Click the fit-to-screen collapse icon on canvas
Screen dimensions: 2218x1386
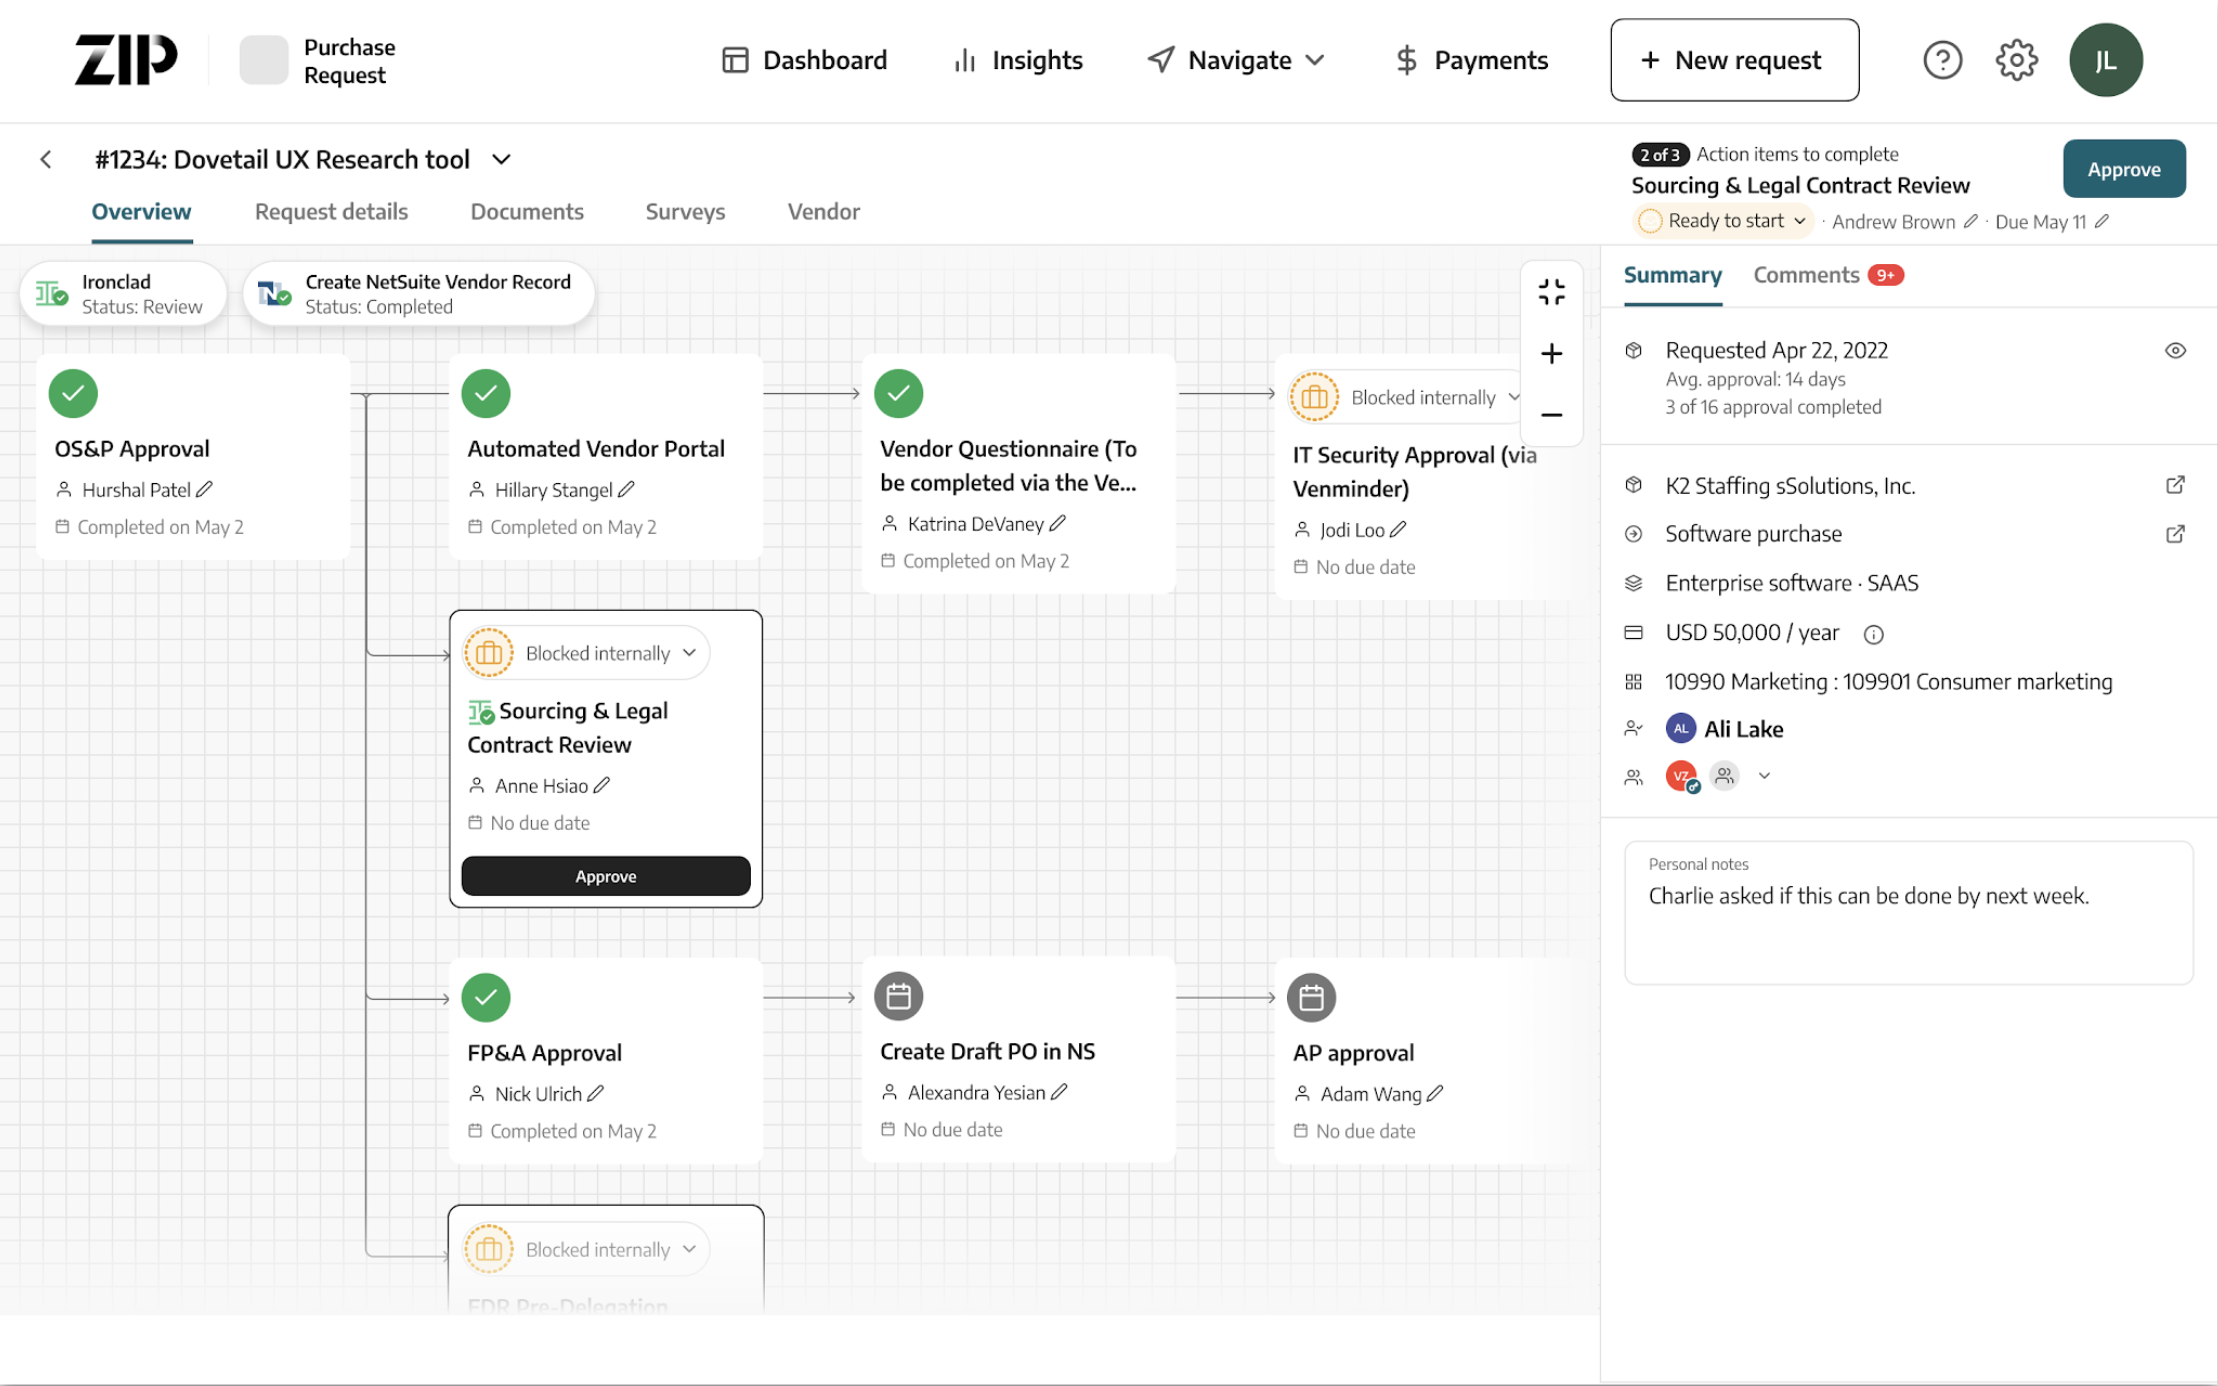click(x=1551, y=292)
